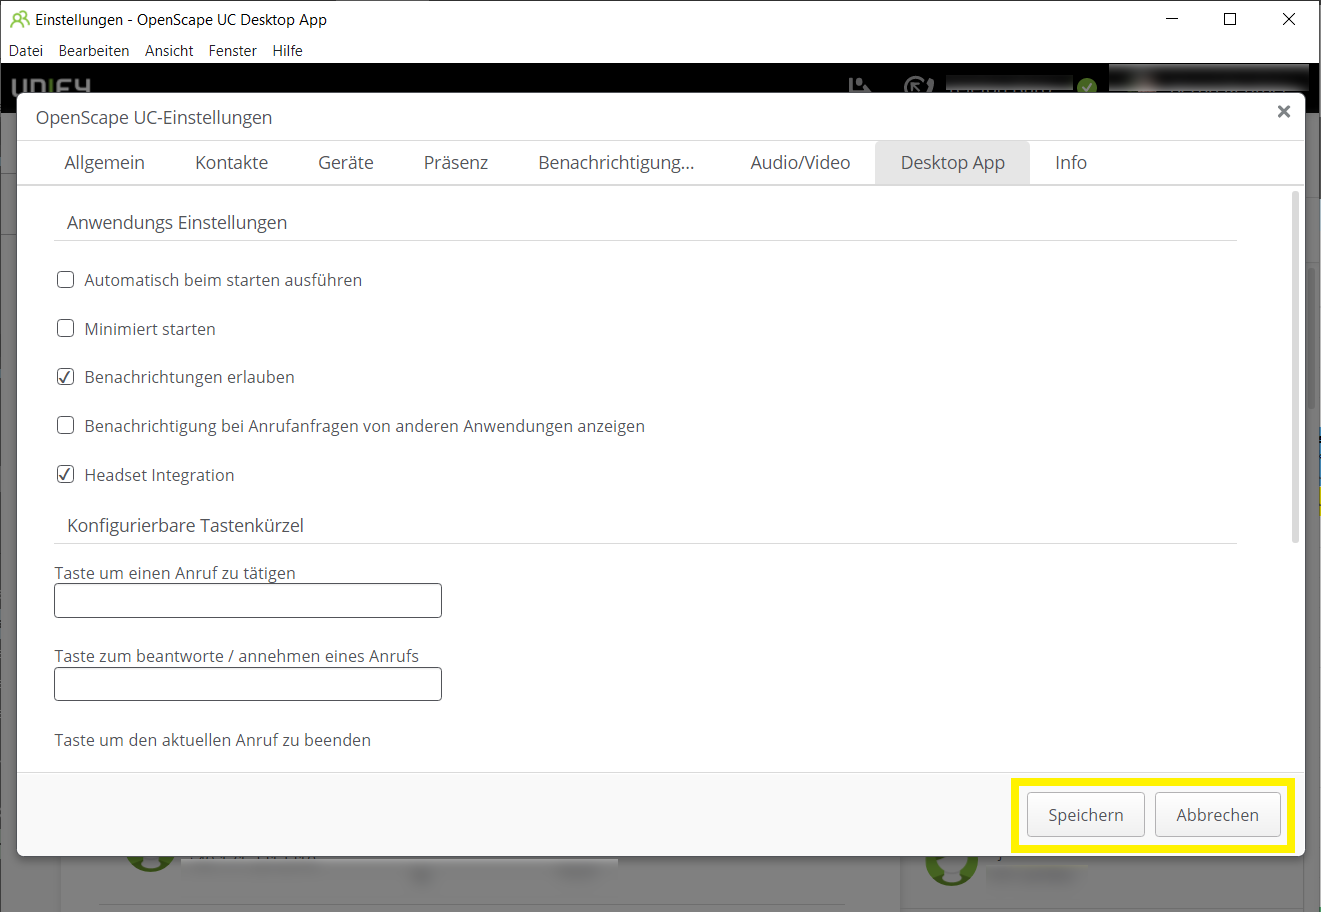
Task: Close the OpenScape UC-Einstellungen dialog
Action: tap(1284, 112)
